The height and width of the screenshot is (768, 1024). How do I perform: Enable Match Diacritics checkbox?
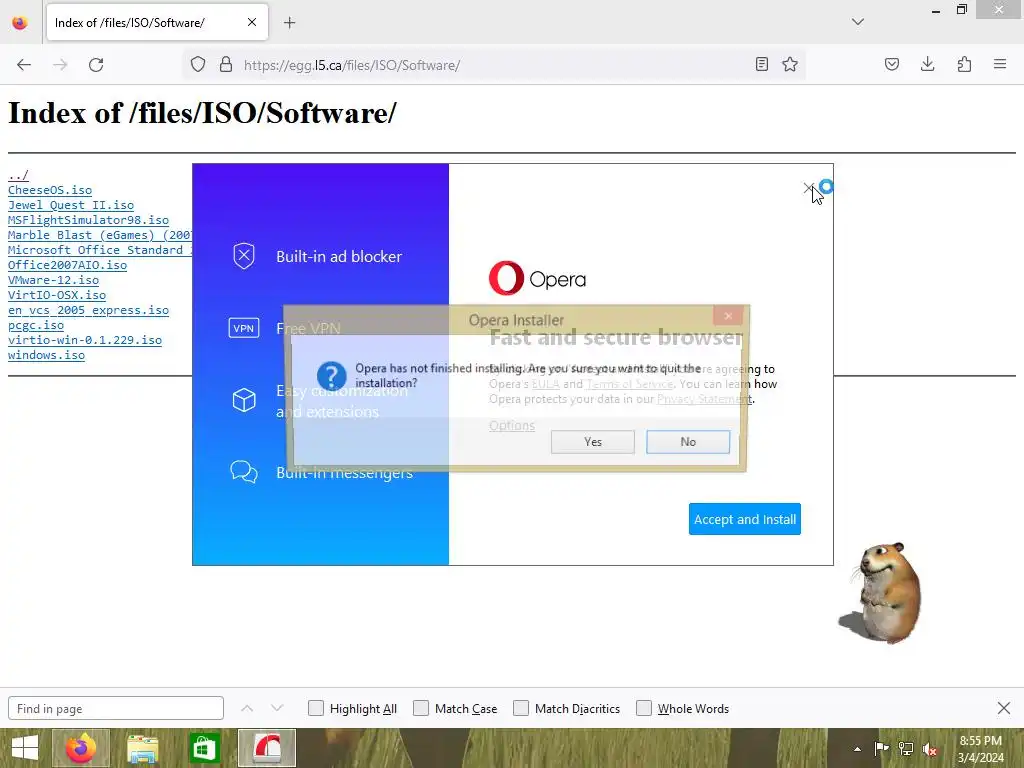521,709
